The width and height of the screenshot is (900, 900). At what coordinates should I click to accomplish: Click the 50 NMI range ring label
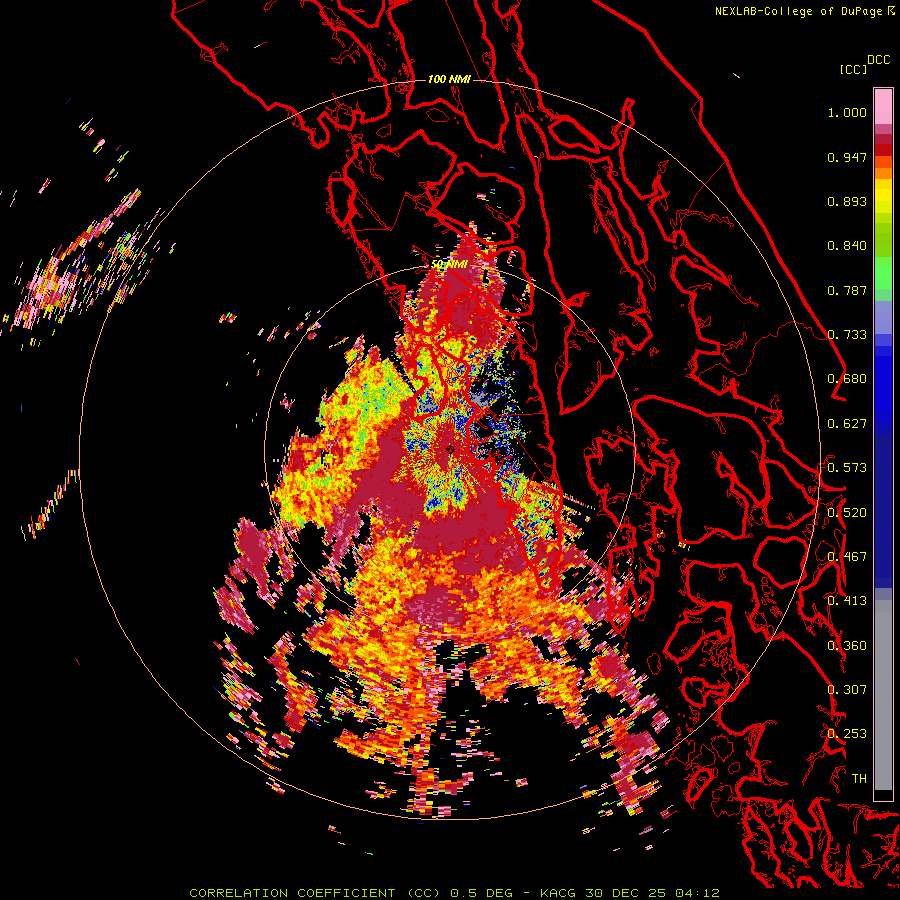tap(449, 264)
